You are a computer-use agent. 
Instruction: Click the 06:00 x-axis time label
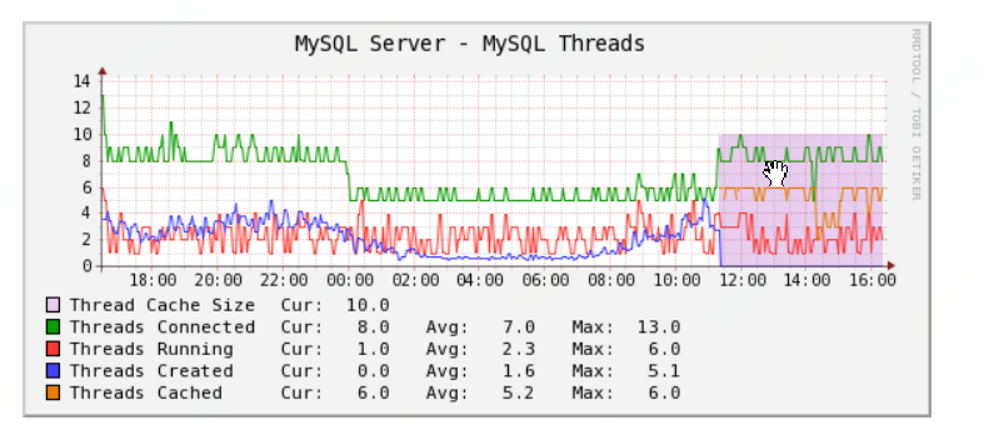click(546, 280)
